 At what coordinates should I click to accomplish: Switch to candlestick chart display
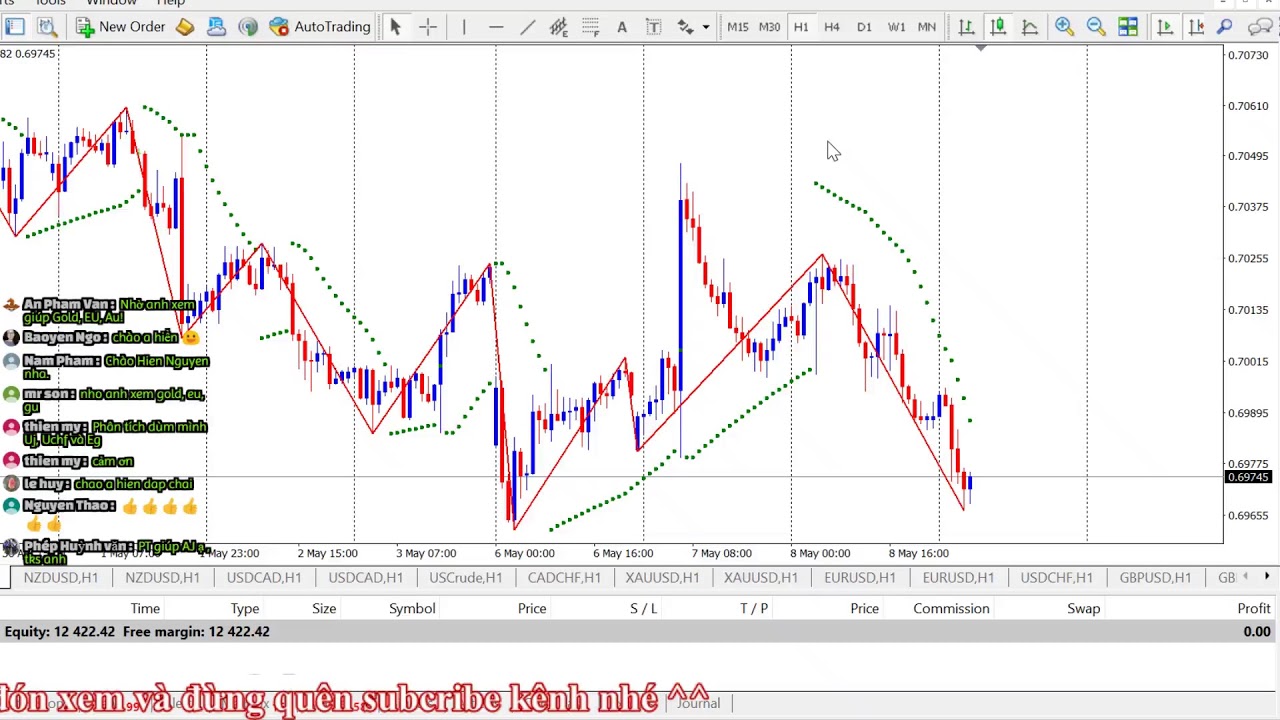pyautogui.click(x=998, y=27)
